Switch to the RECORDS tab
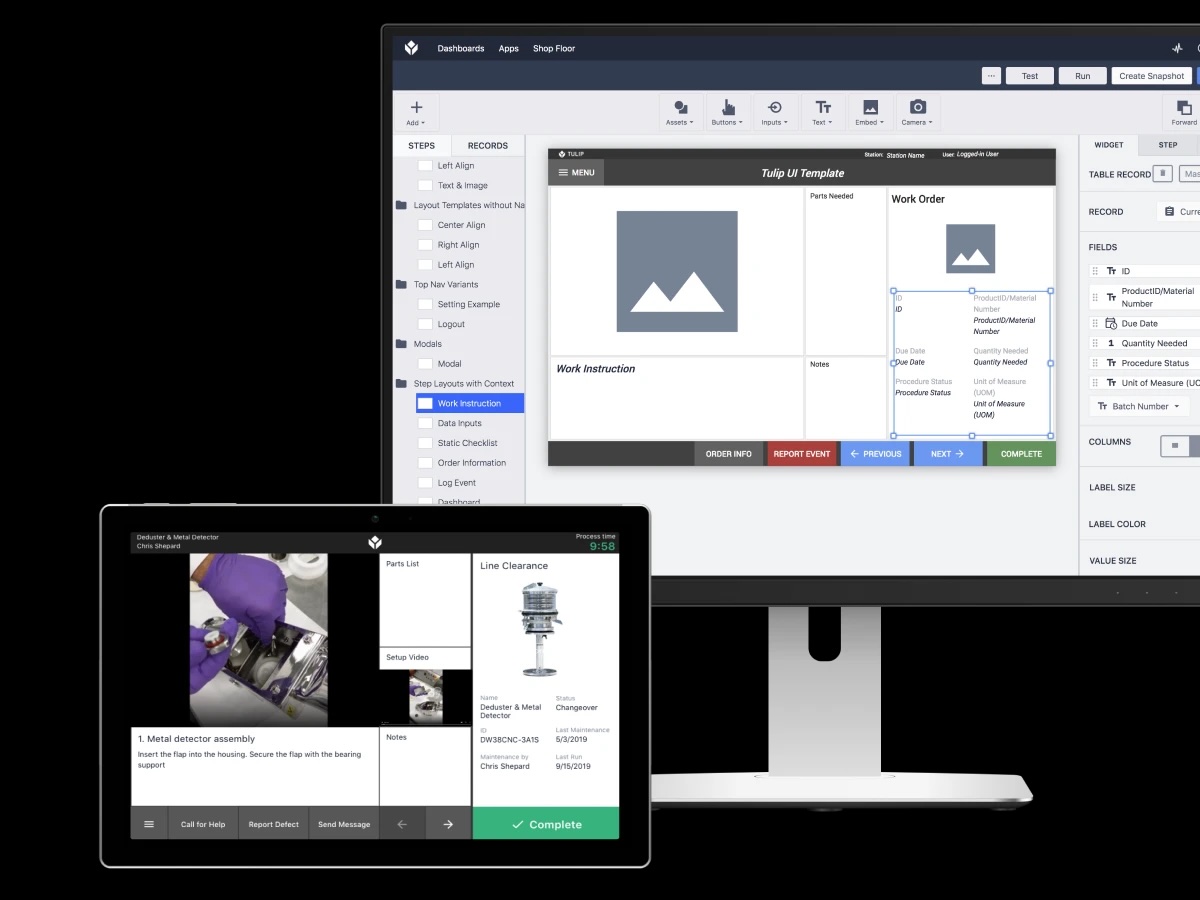 (x=488, y=146)
